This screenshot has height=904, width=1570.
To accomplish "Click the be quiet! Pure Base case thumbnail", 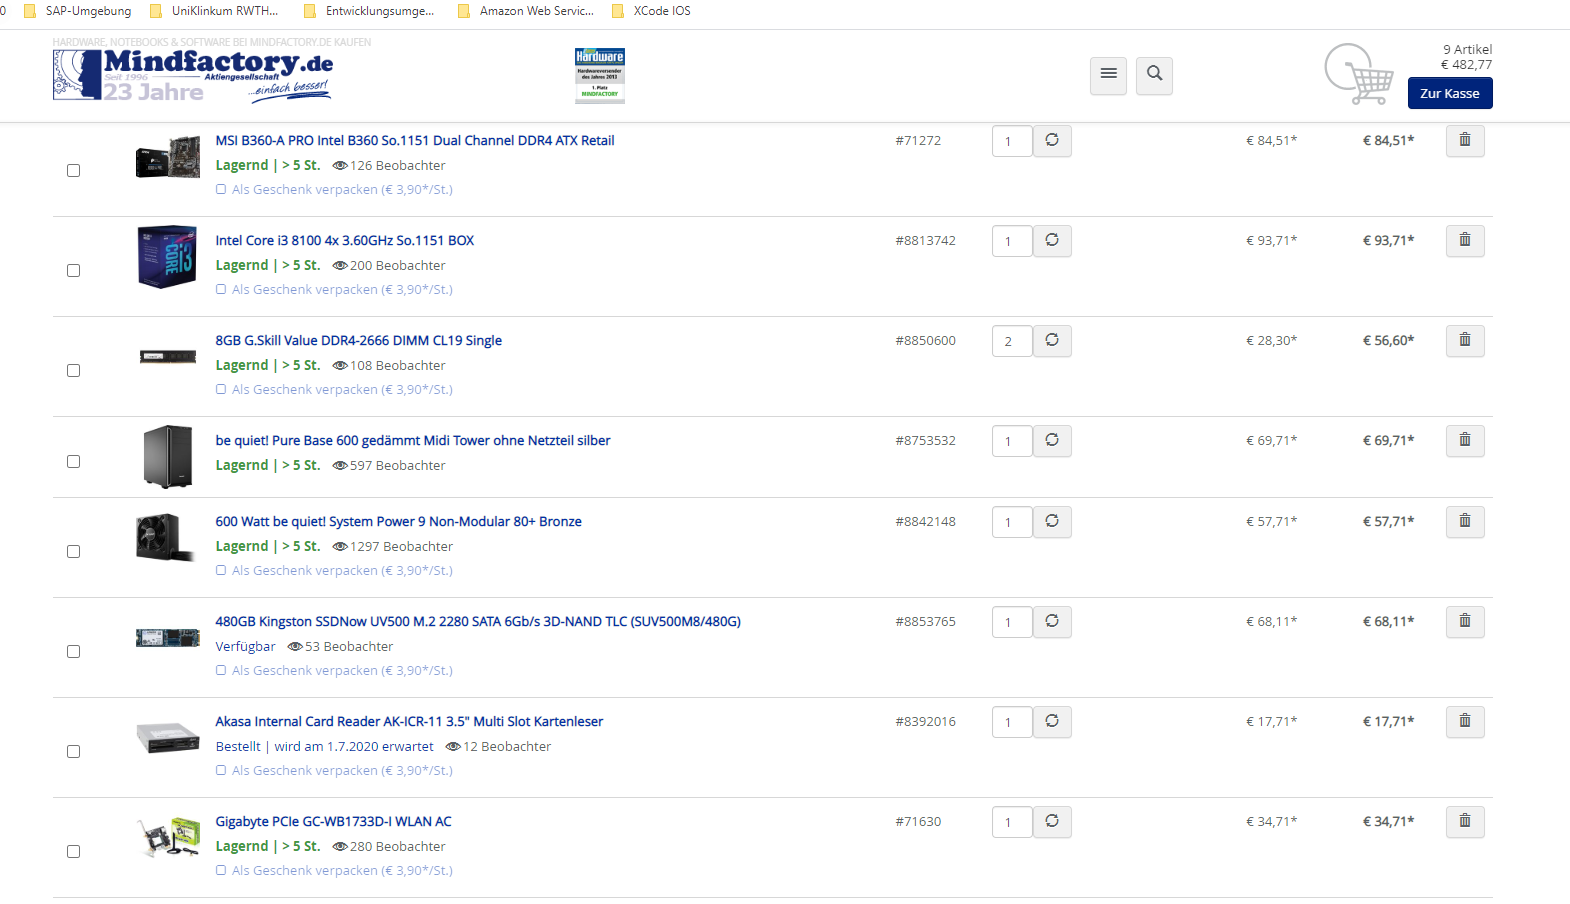I will click(x=168, y=457).
